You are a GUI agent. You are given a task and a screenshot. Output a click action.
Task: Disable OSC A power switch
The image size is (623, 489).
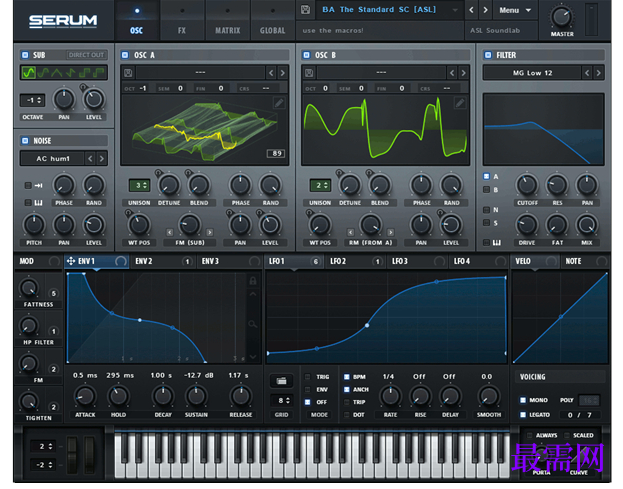pyautogui.click(x=125, y=55)
